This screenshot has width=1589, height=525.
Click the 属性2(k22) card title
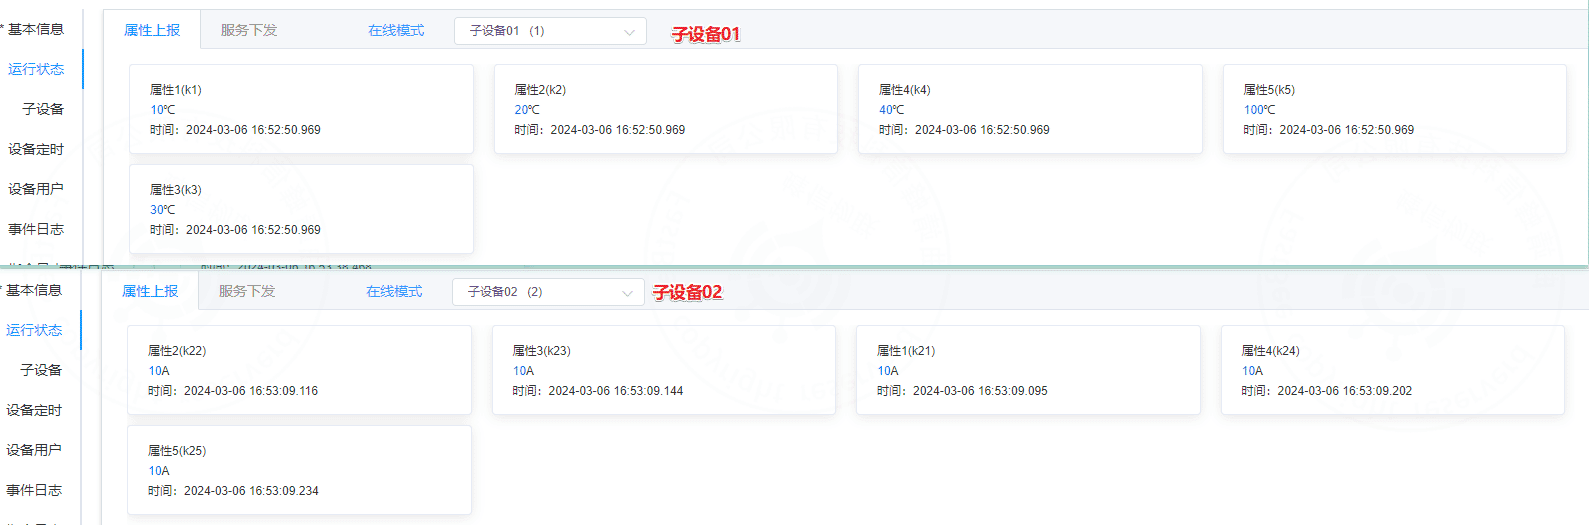[177, 351]
